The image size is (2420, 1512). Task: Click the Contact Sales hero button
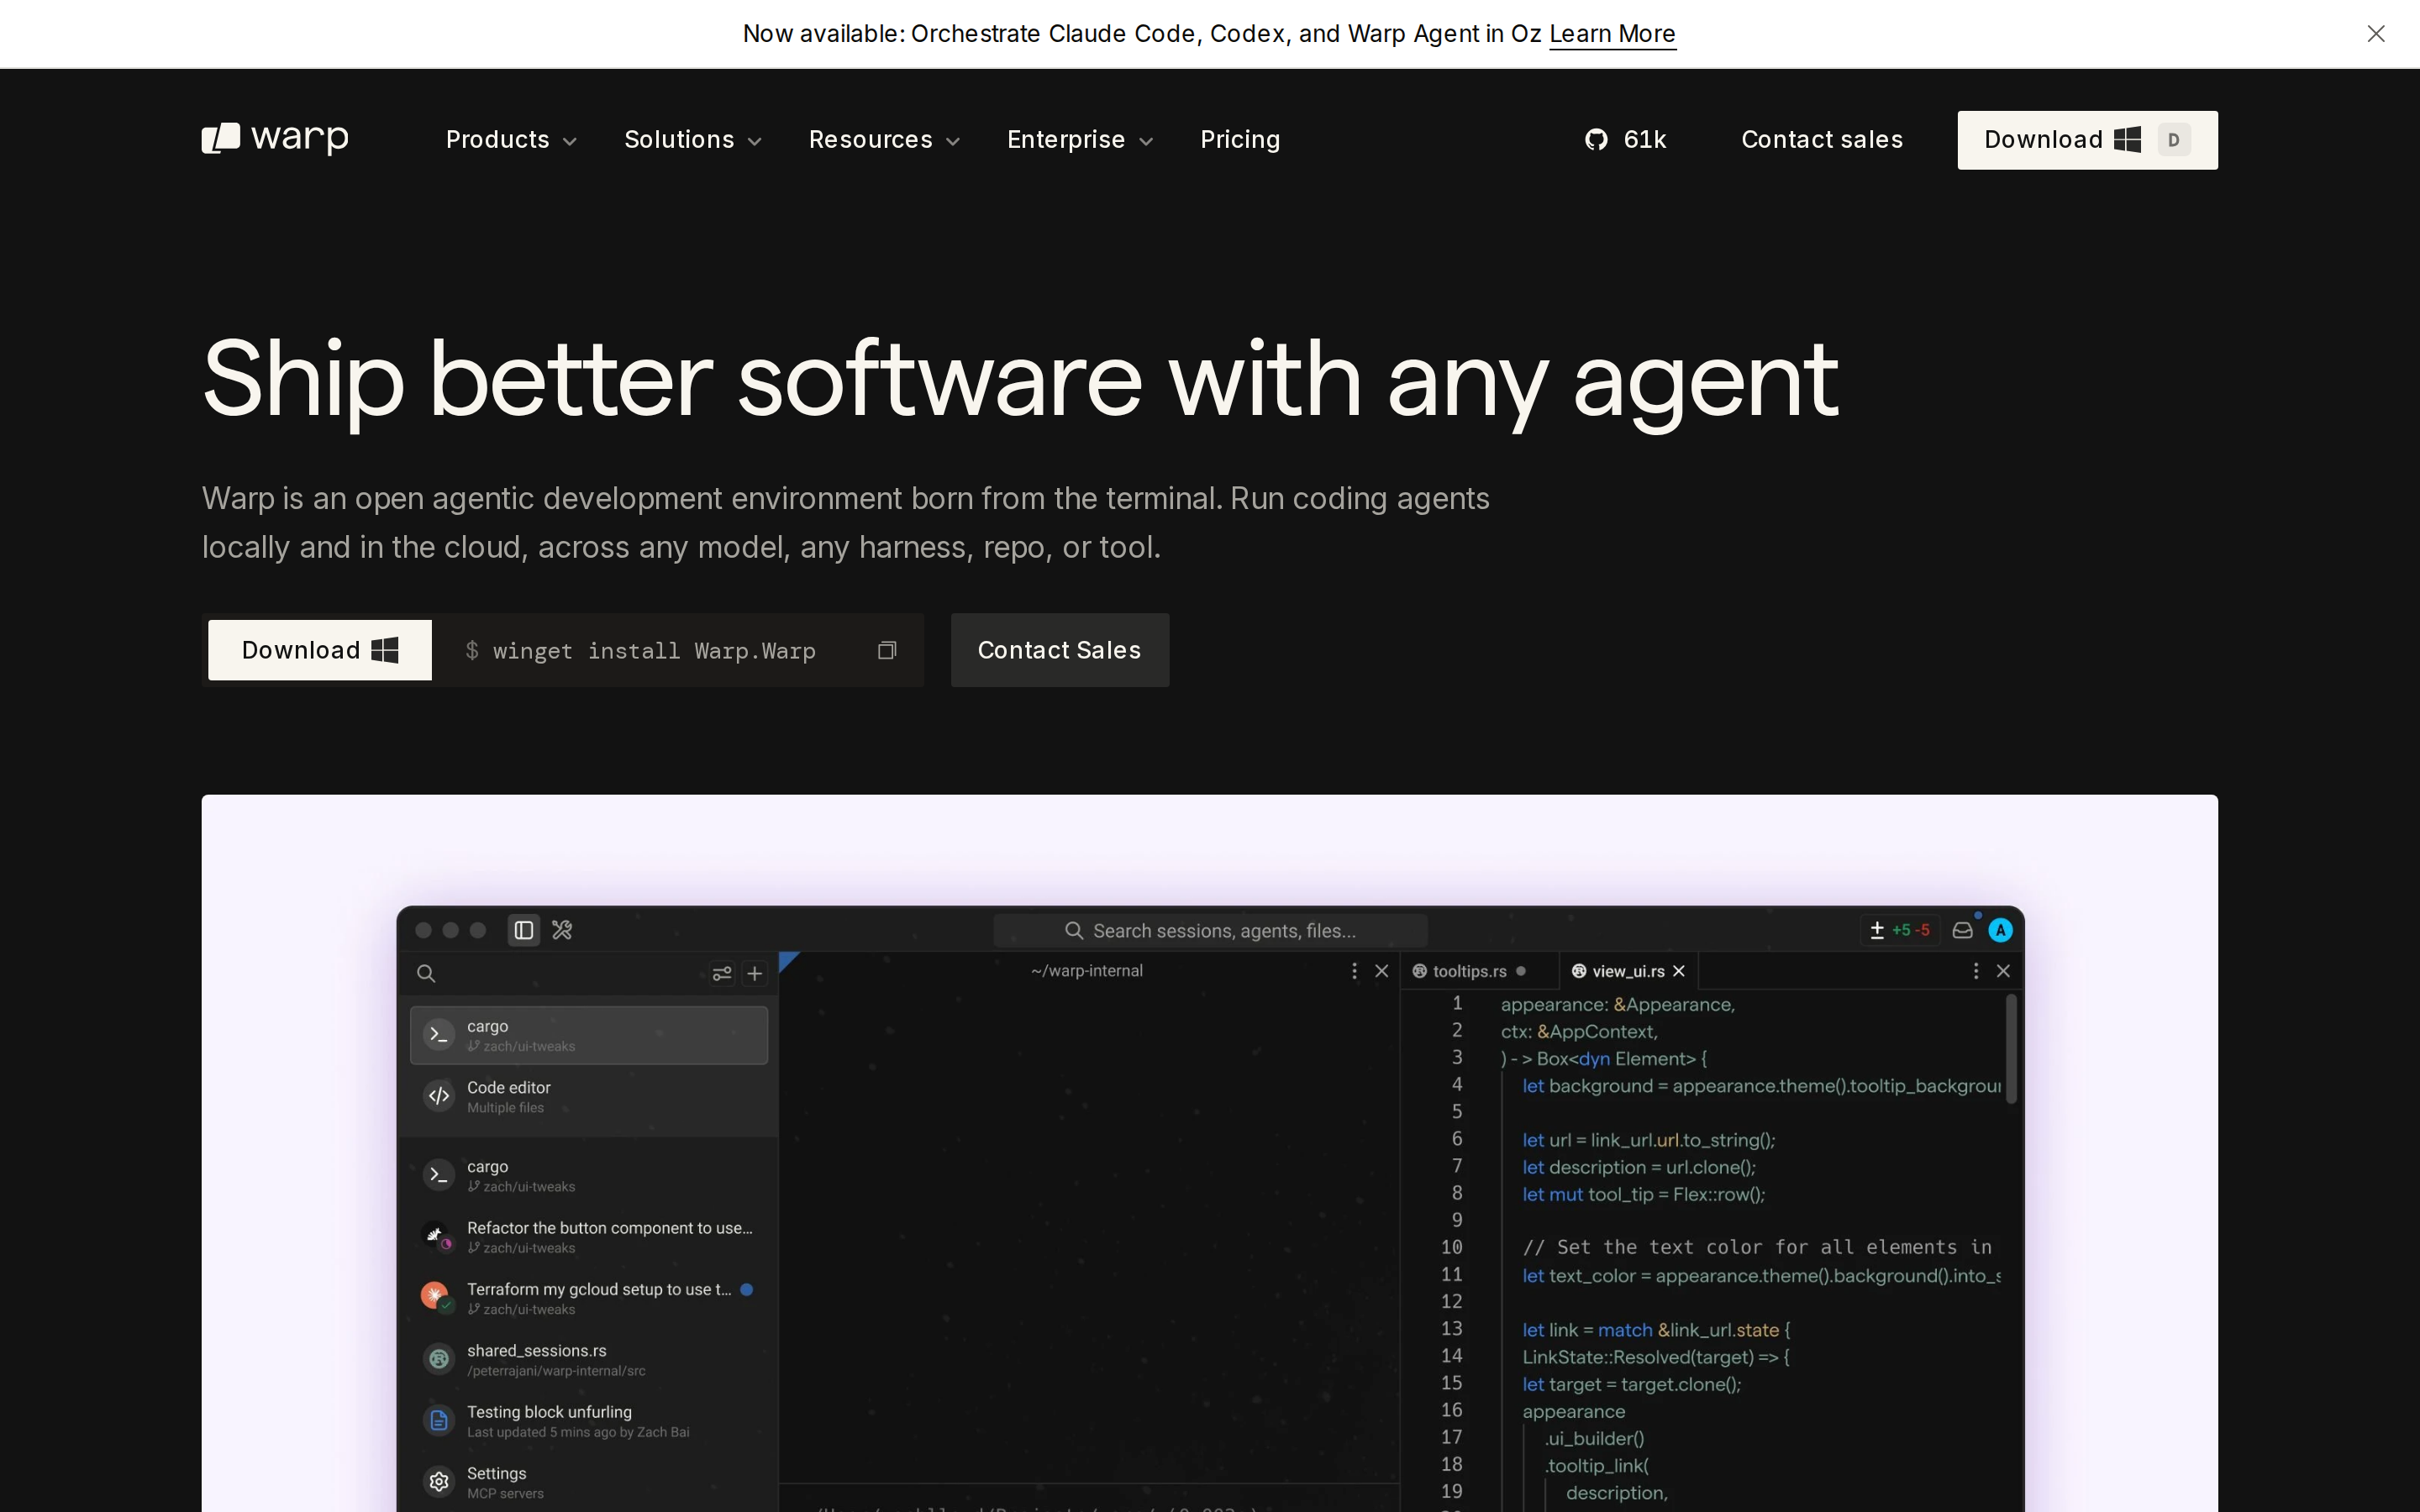pyautogui.click(x=1060, y=650)
